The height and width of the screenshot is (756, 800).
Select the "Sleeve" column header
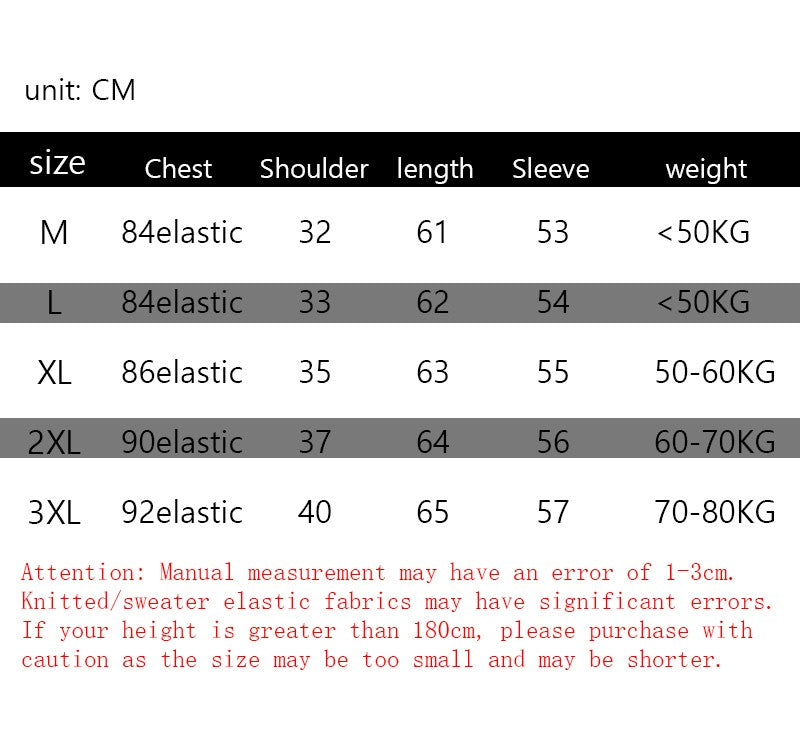click(x=551, y=169)
